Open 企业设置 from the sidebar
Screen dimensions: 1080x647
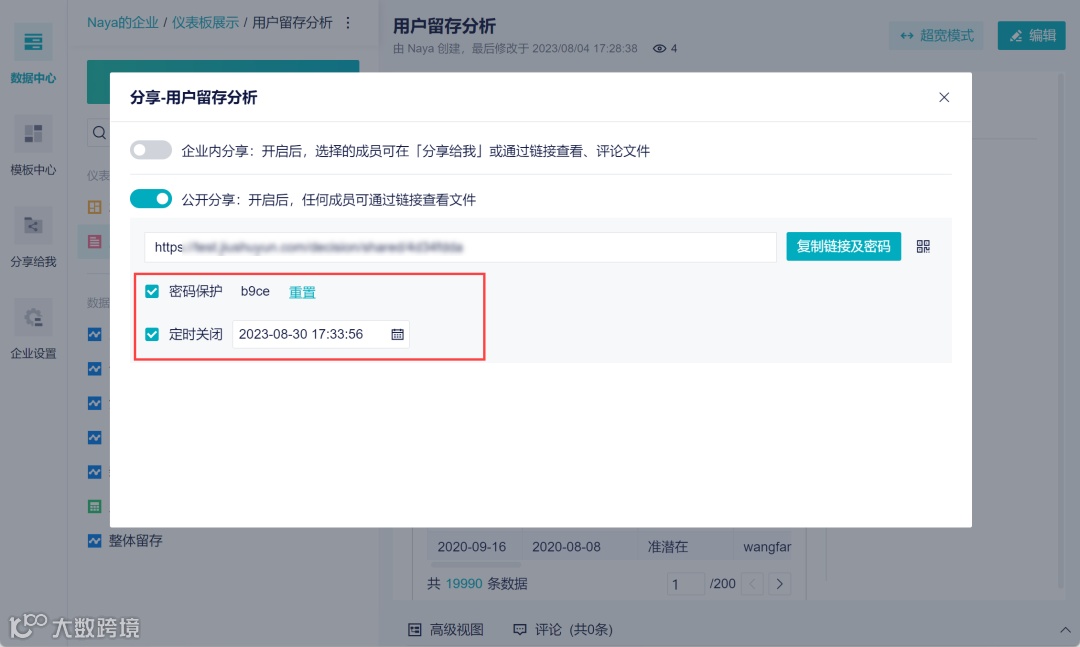[33, 330]
